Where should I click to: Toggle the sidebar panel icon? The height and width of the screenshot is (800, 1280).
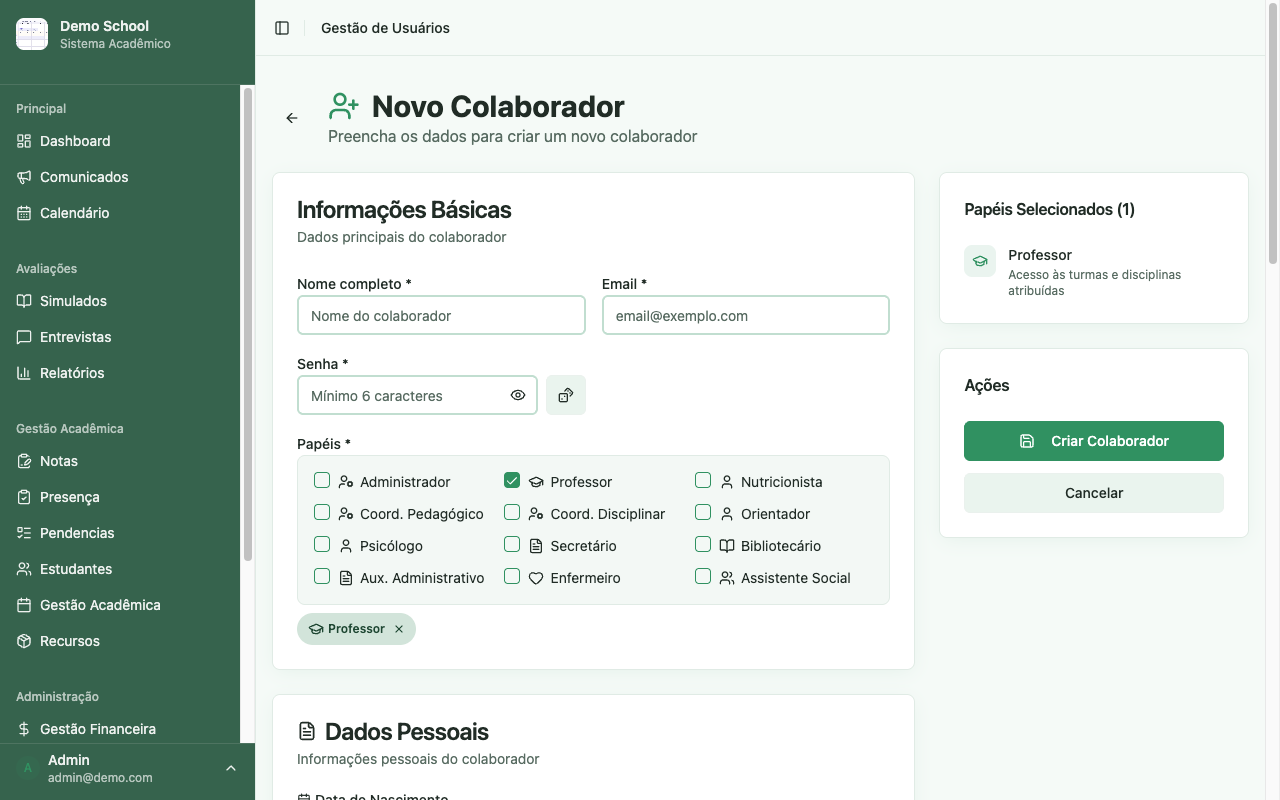click(282, 28)
